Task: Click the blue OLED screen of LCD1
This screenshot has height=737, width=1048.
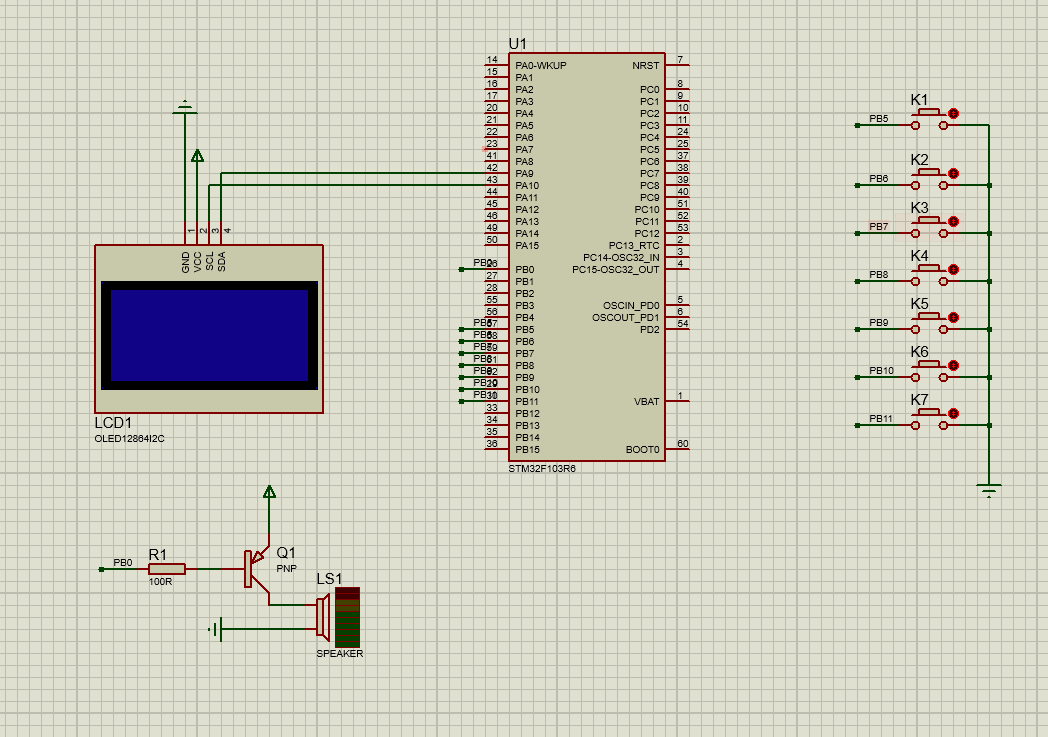Action: coord(209,335)
